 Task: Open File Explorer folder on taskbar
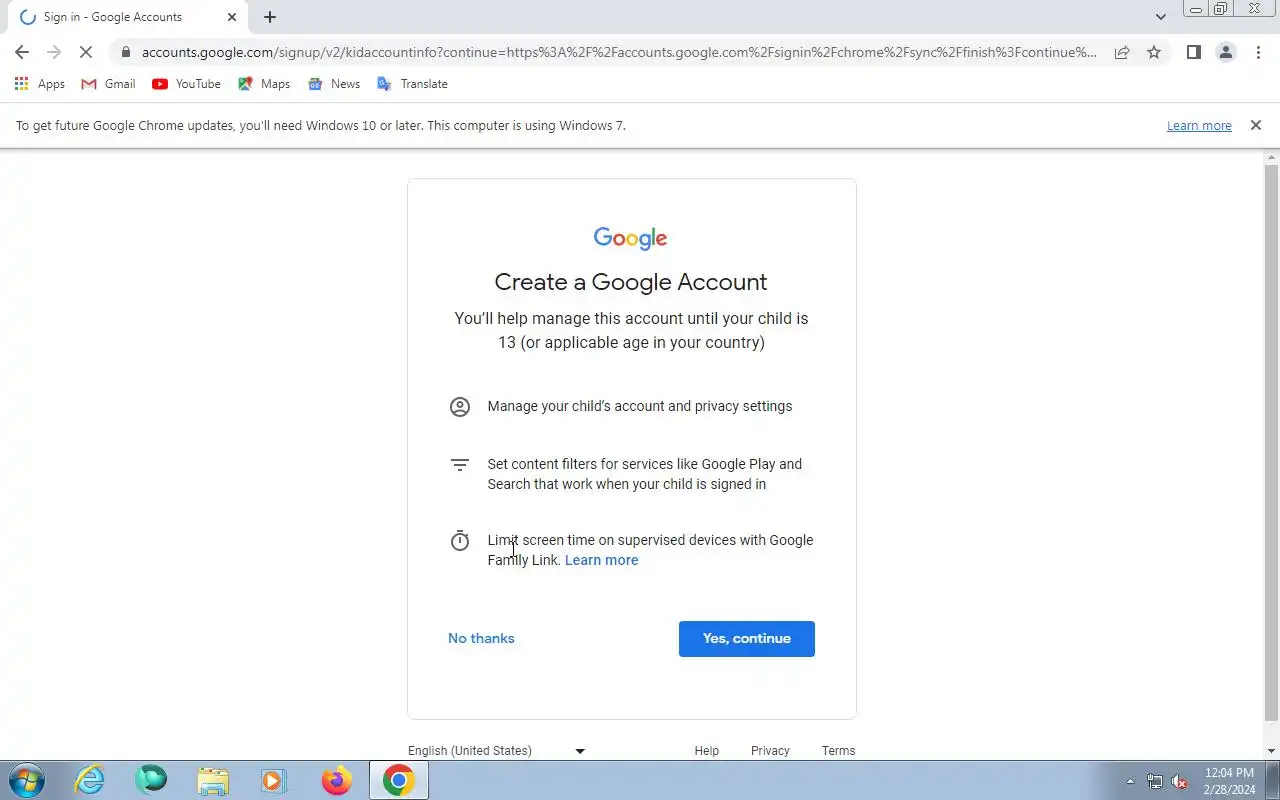pyautogui.click(x=213, y=780)
